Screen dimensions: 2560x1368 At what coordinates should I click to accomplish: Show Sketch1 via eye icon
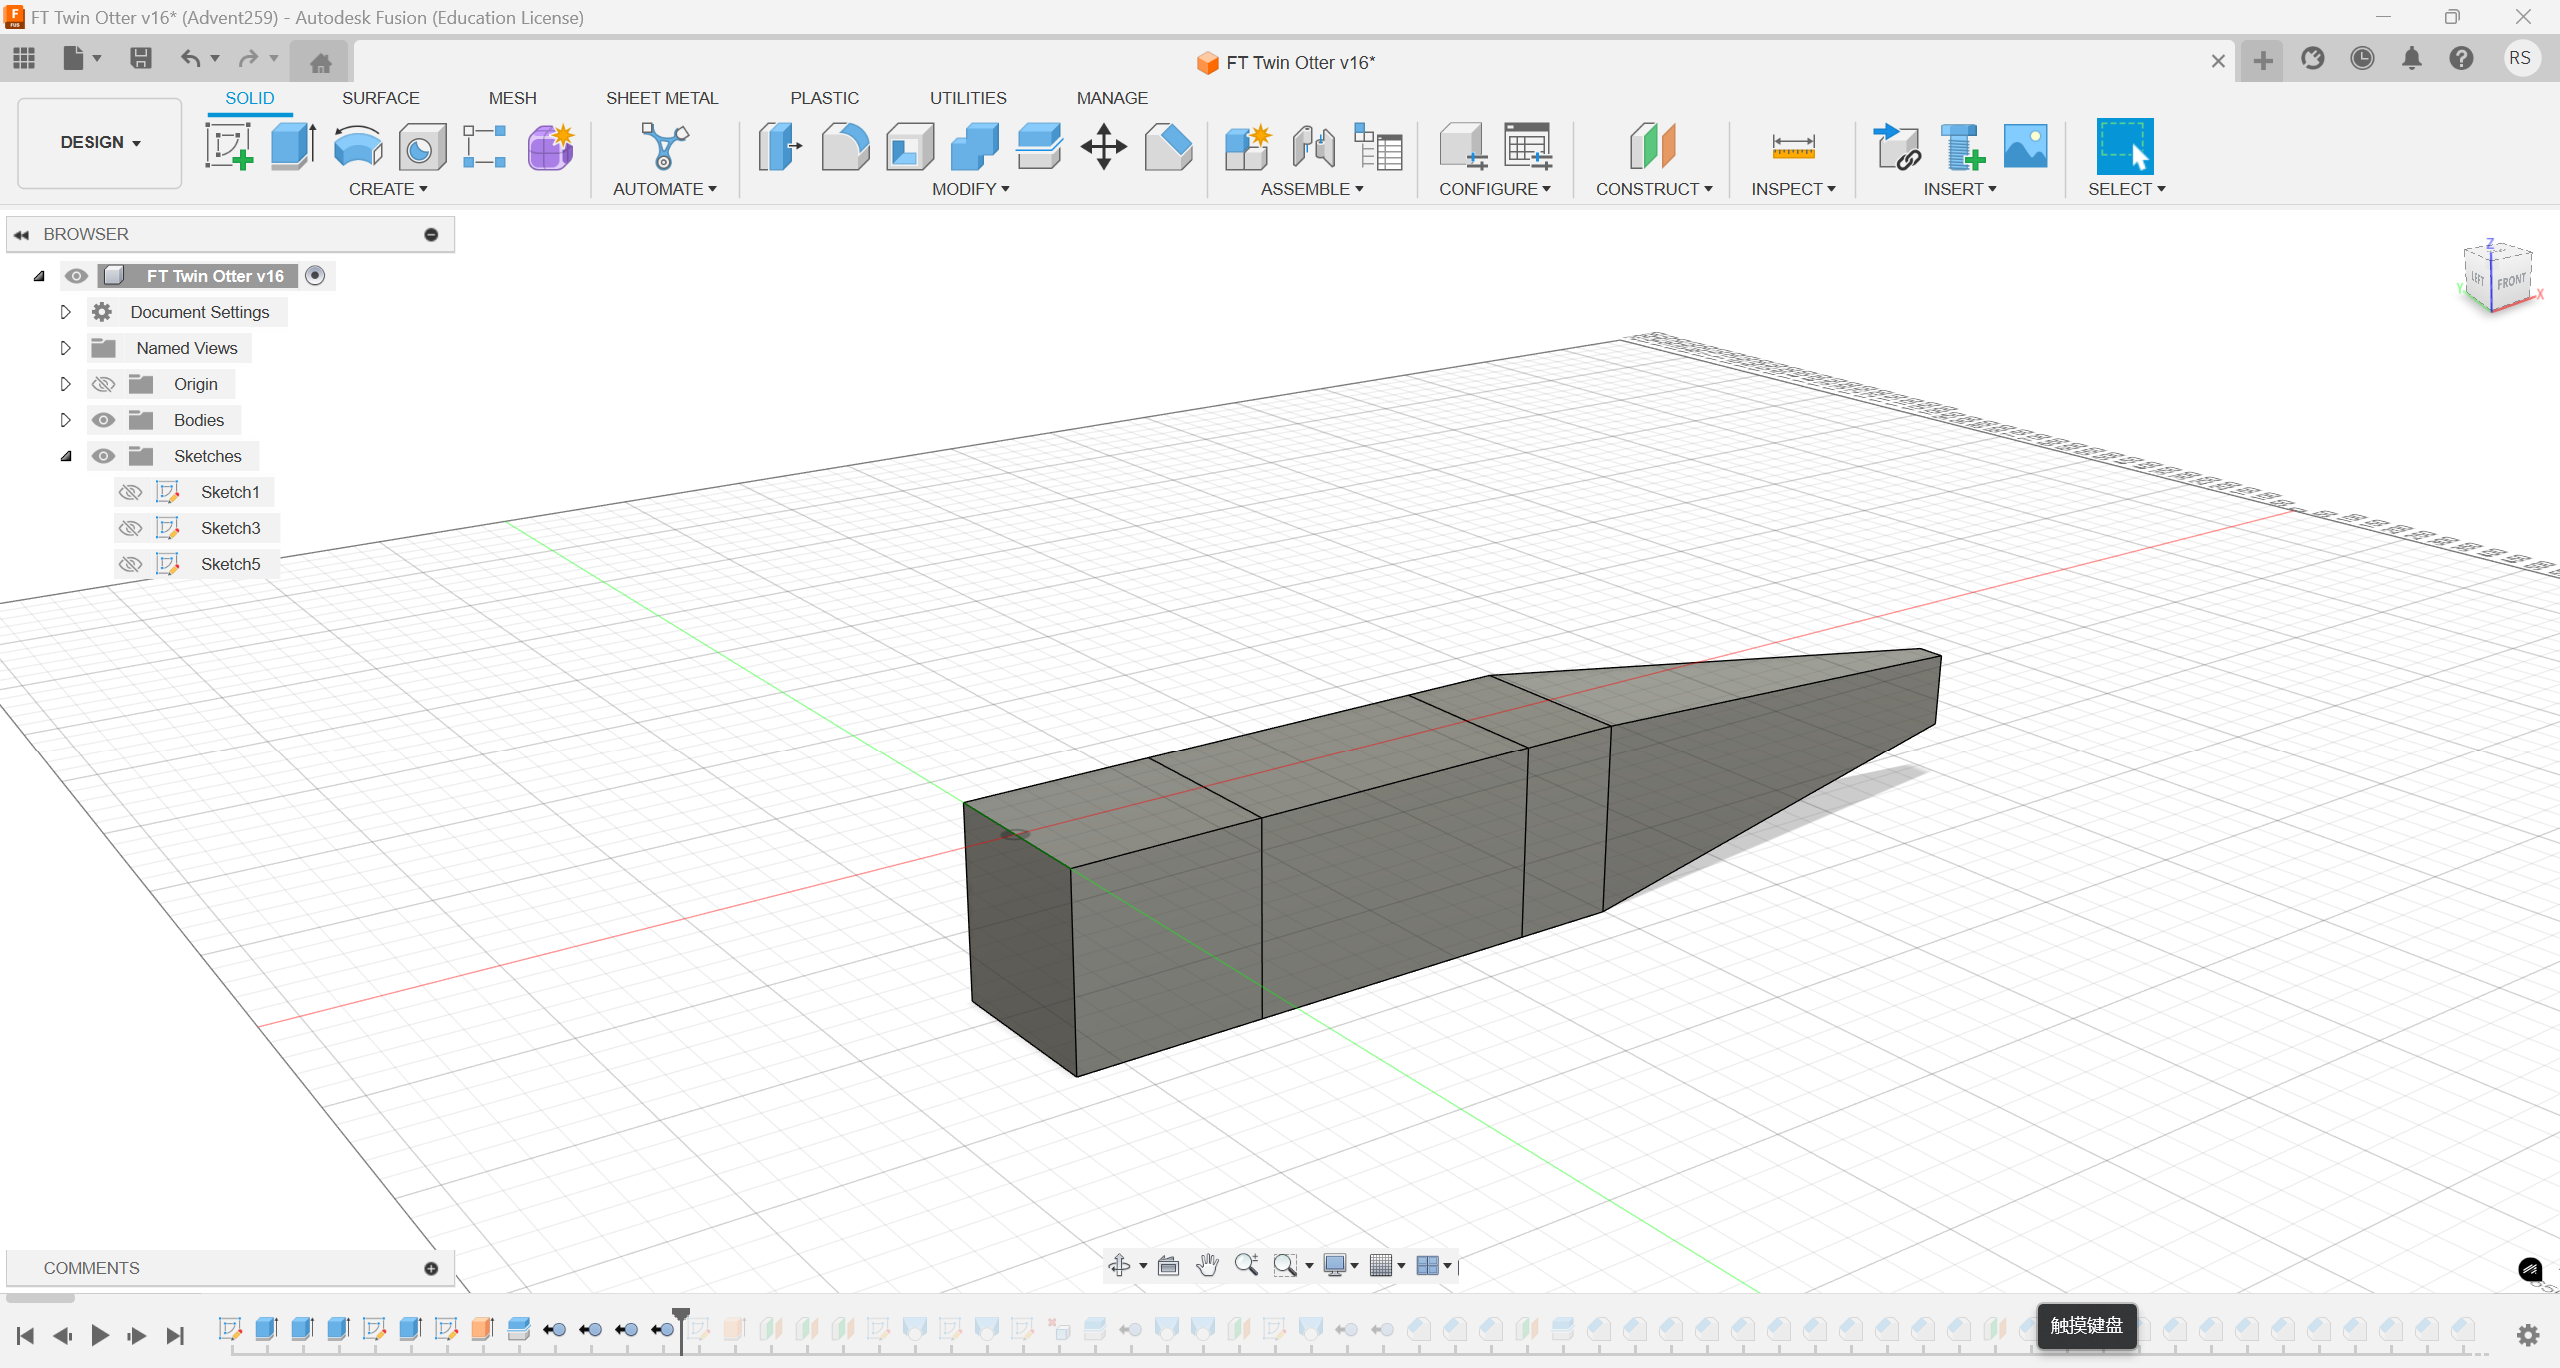point(130,492)
